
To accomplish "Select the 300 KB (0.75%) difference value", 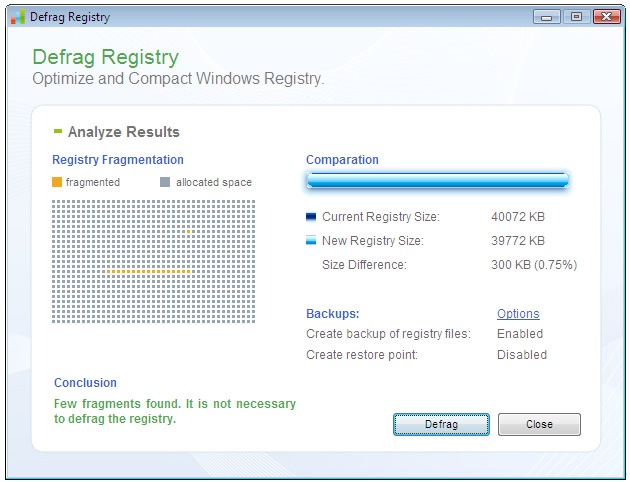I will coord(534,265).
